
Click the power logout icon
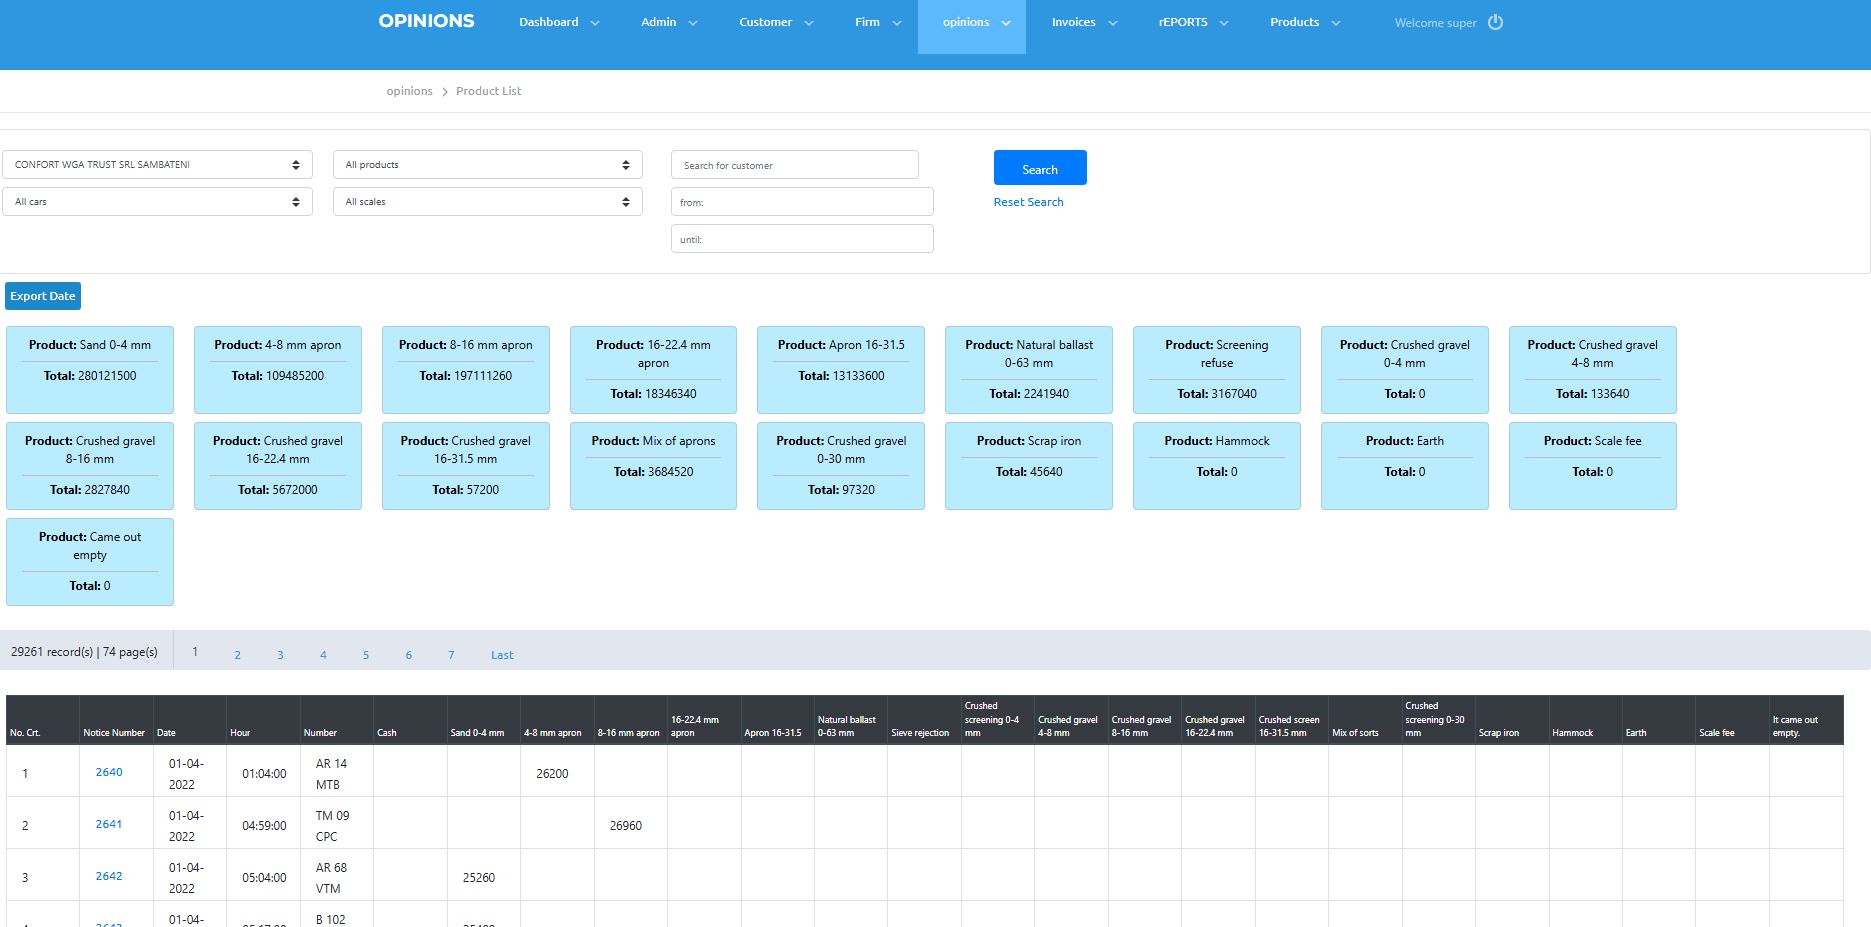click(x=1495, y=22)
